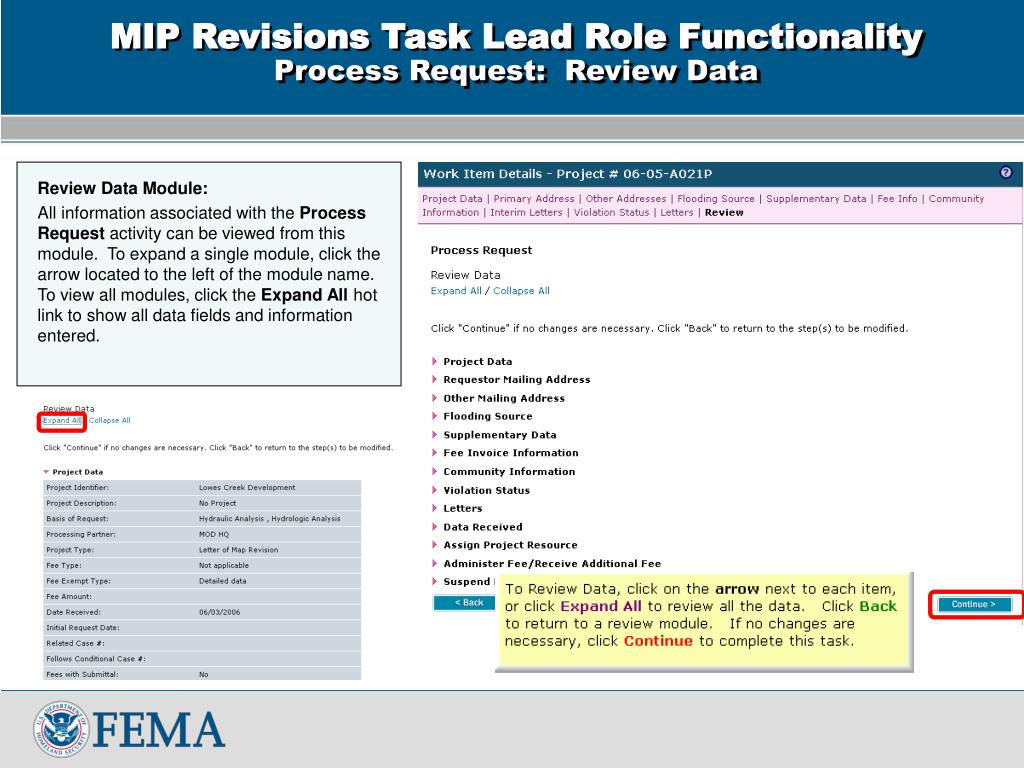1024x768 pixels.
Task: Open the Fee Info tab link
Action: 897,199
